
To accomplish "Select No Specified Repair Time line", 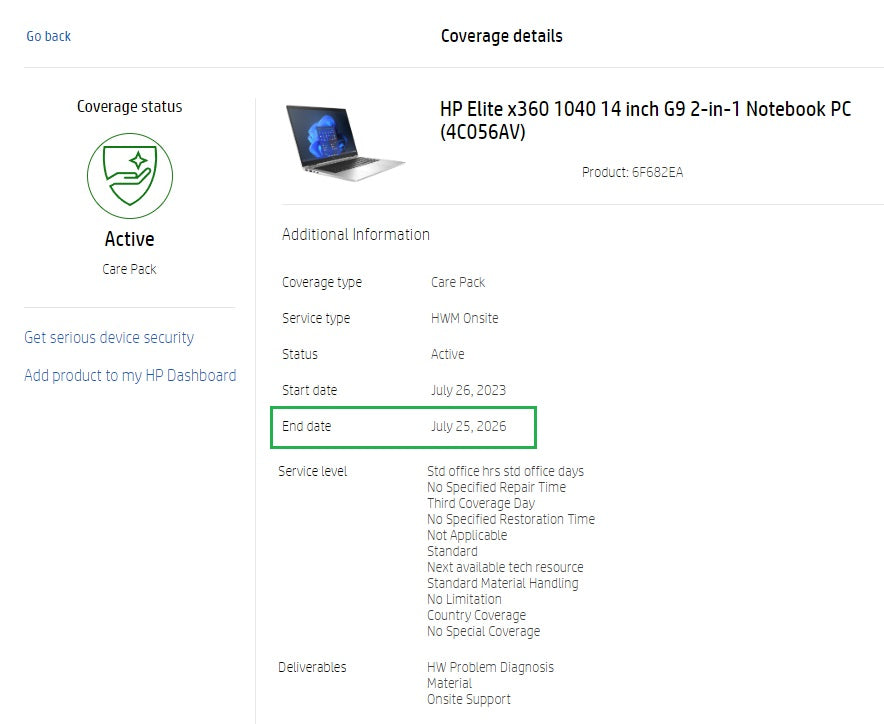I will point(496,487).
